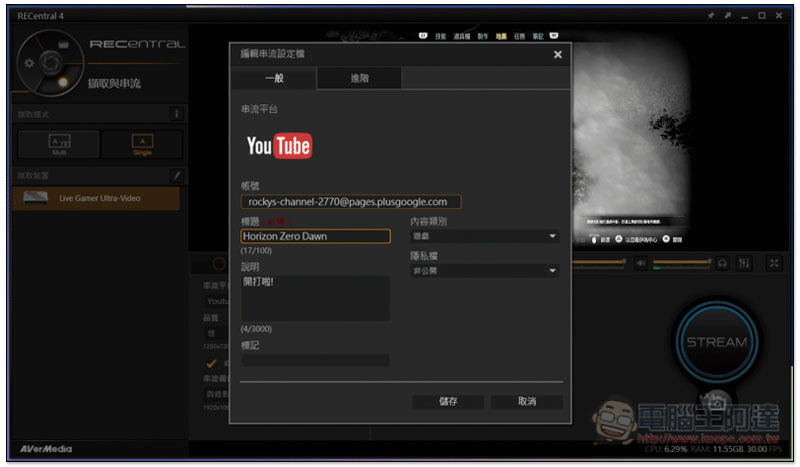Switch to Multi capture mode
The width and height of the screenshot is (800, 467).
click(59, 144)
